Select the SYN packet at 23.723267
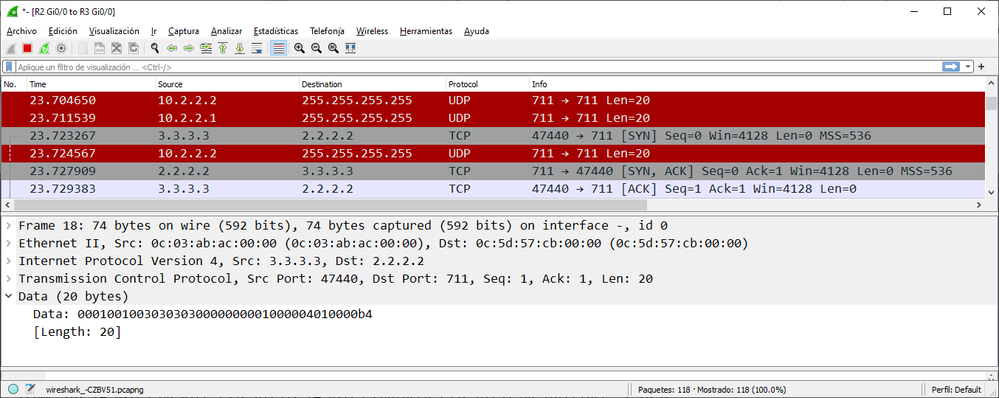This screenshot has width=999, height=398. coord(493,136)
